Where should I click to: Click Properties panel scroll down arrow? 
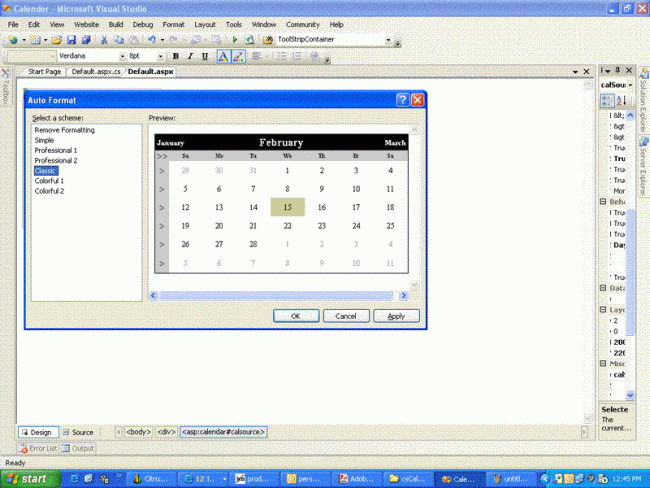click(x=630, y=395)
